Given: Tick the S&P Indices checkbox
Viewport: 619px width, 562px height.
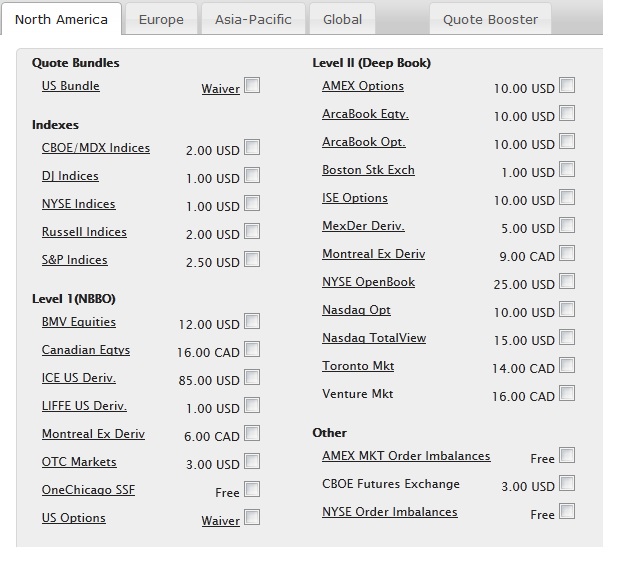Looking at the screenshot, I should point(252,260).
